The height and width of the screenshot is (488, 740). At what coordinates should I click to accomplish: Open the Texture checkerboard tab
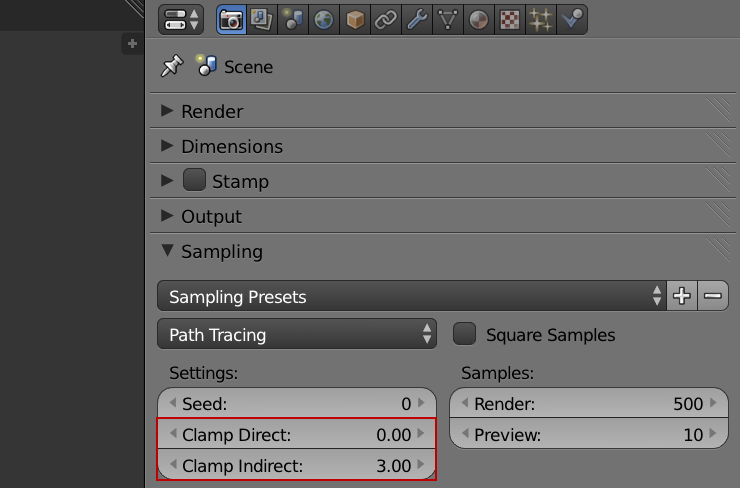(510, 20)
